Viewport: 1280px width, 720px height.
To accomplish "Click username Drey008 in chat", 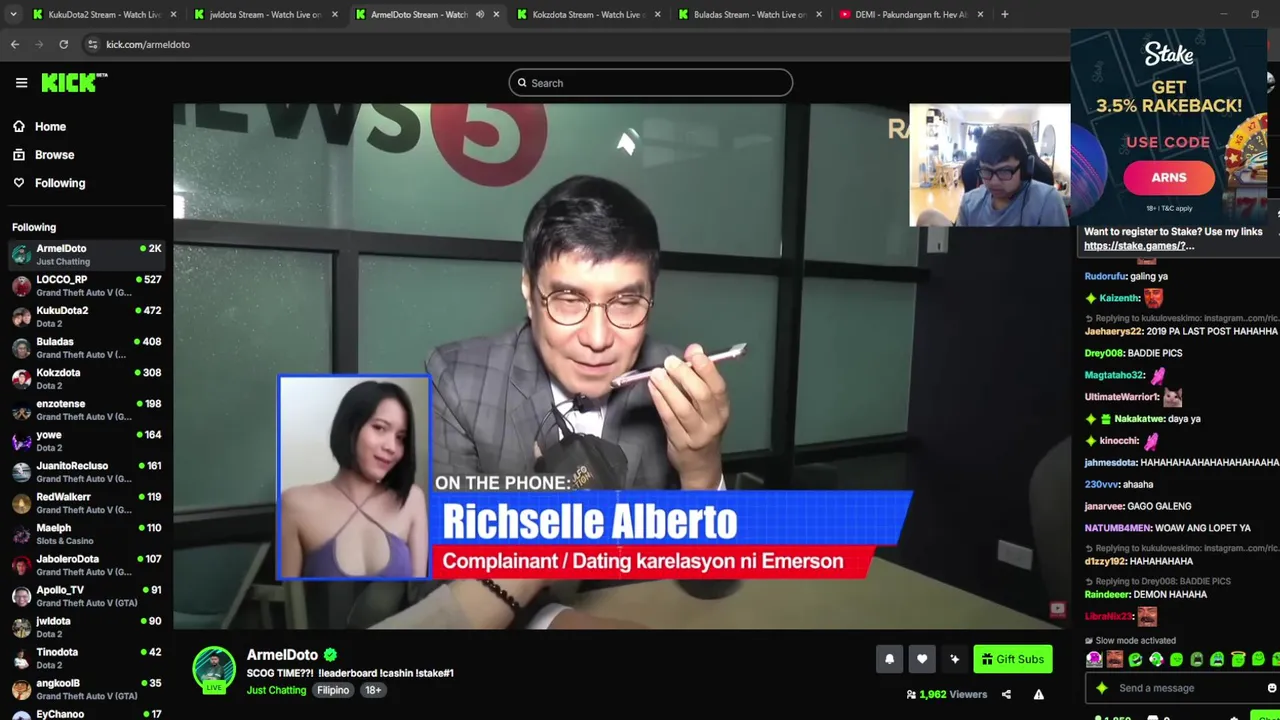I will click(1104, 353).
